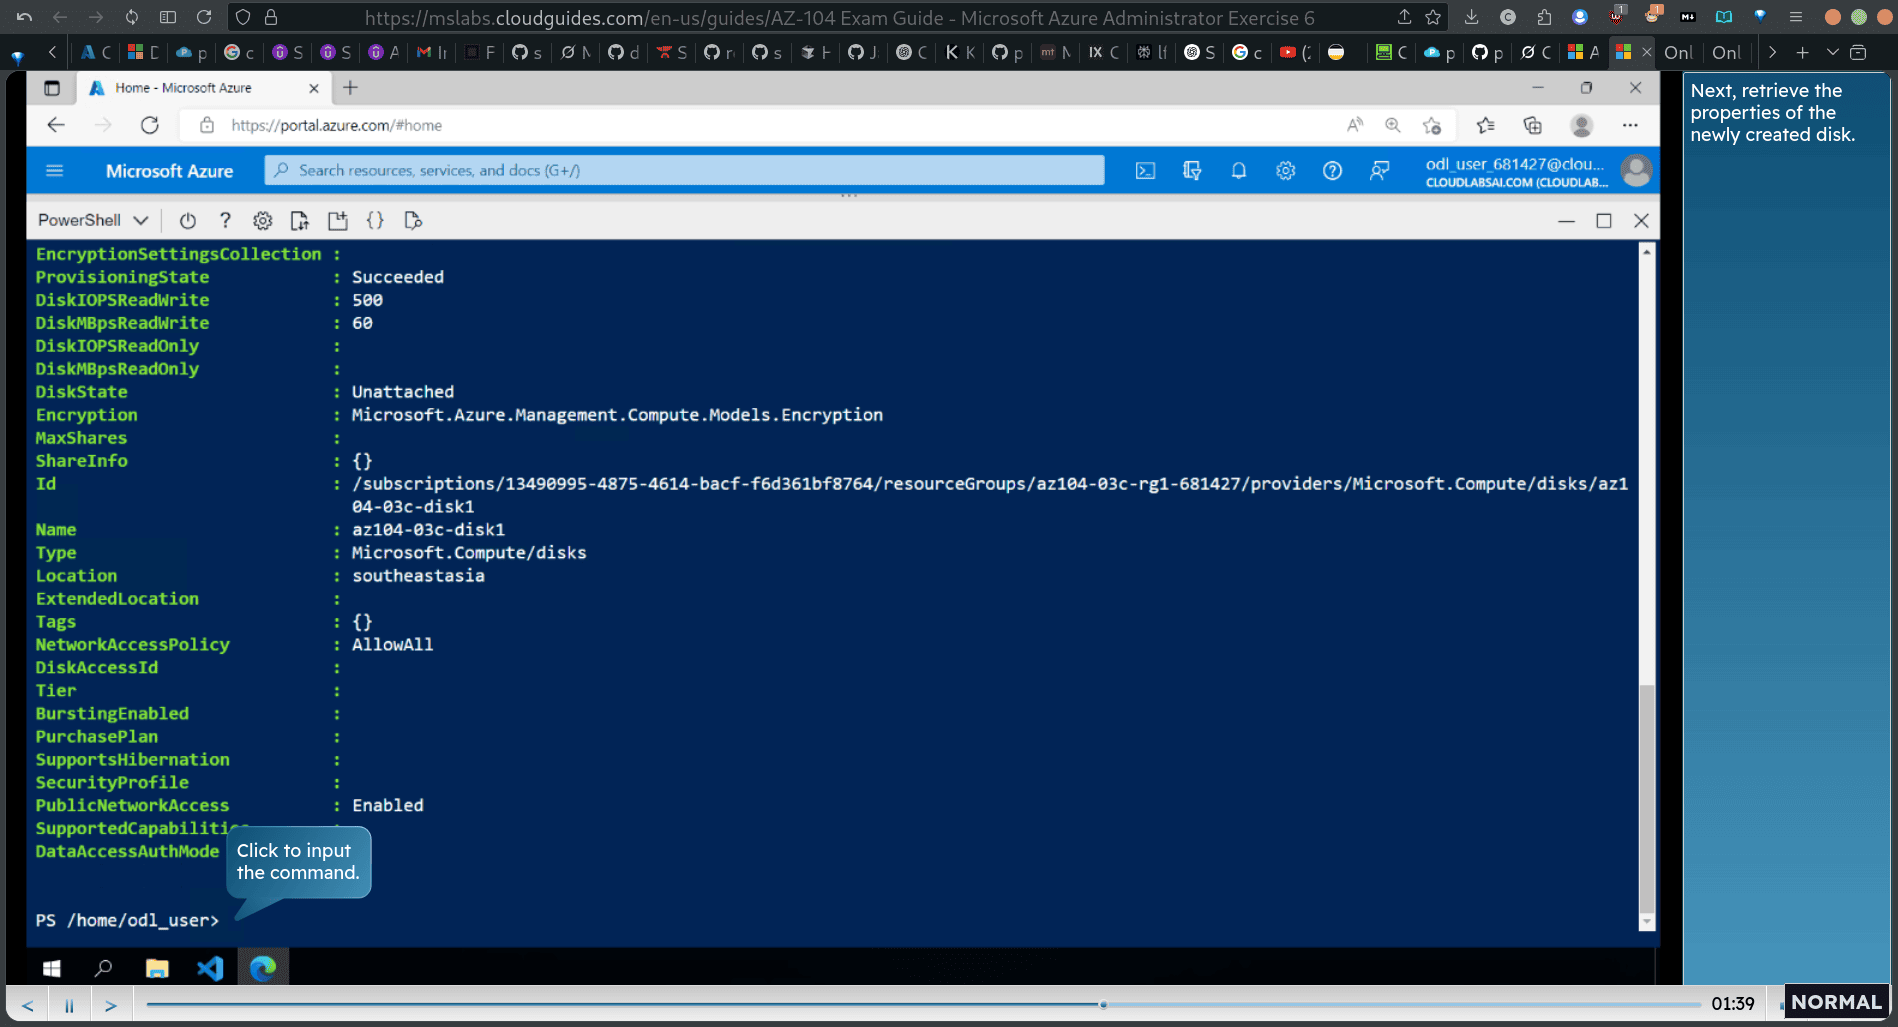Click Edge zoom magnifier icon
Screen dimensions: 1898x1027
(1393, 125)
